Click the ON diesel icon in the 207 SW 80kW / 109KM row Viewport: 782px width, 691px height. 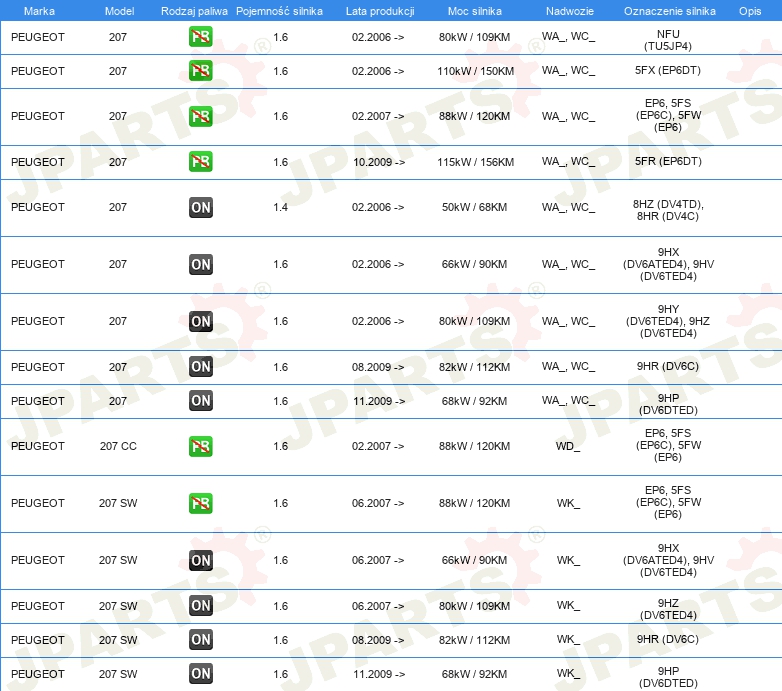200,605
